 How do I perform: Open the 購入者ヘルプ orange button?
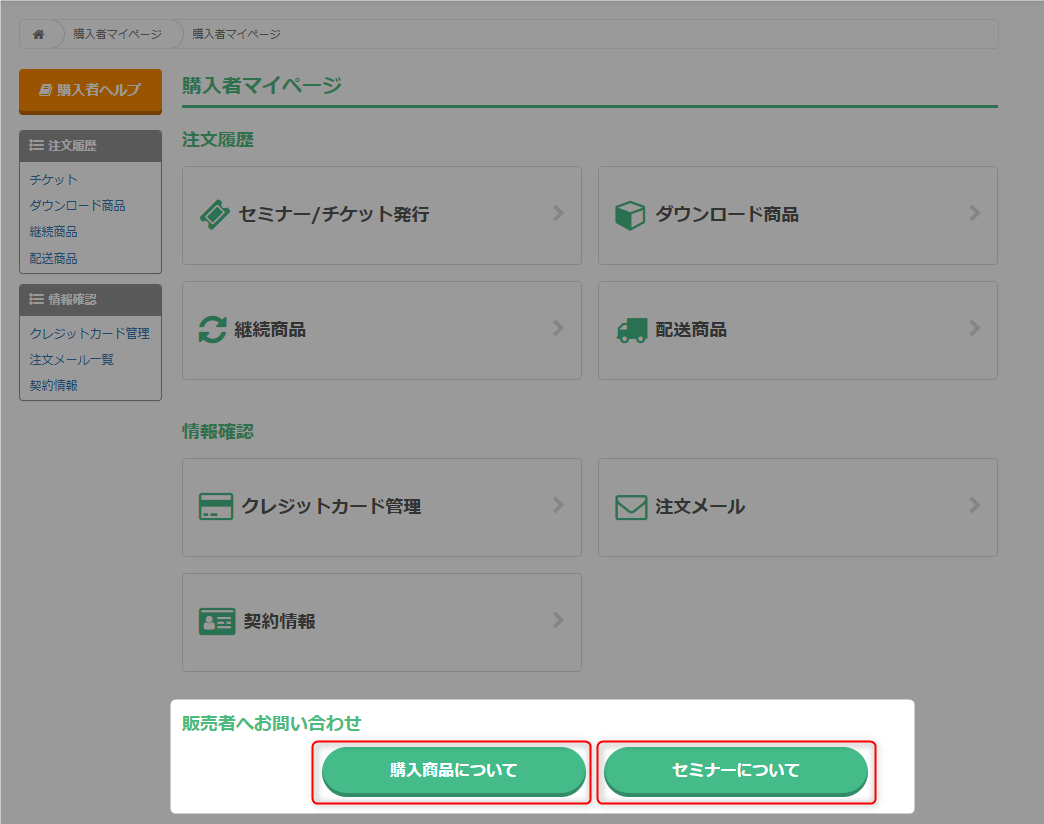click(90, 90)
